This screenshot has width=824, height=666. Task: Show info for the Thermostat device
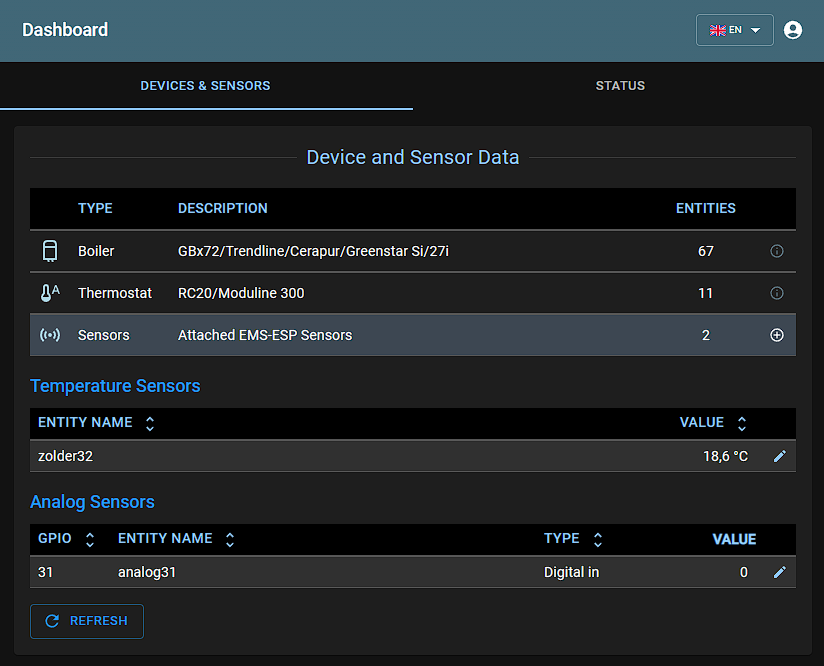(x=776, y=293)
